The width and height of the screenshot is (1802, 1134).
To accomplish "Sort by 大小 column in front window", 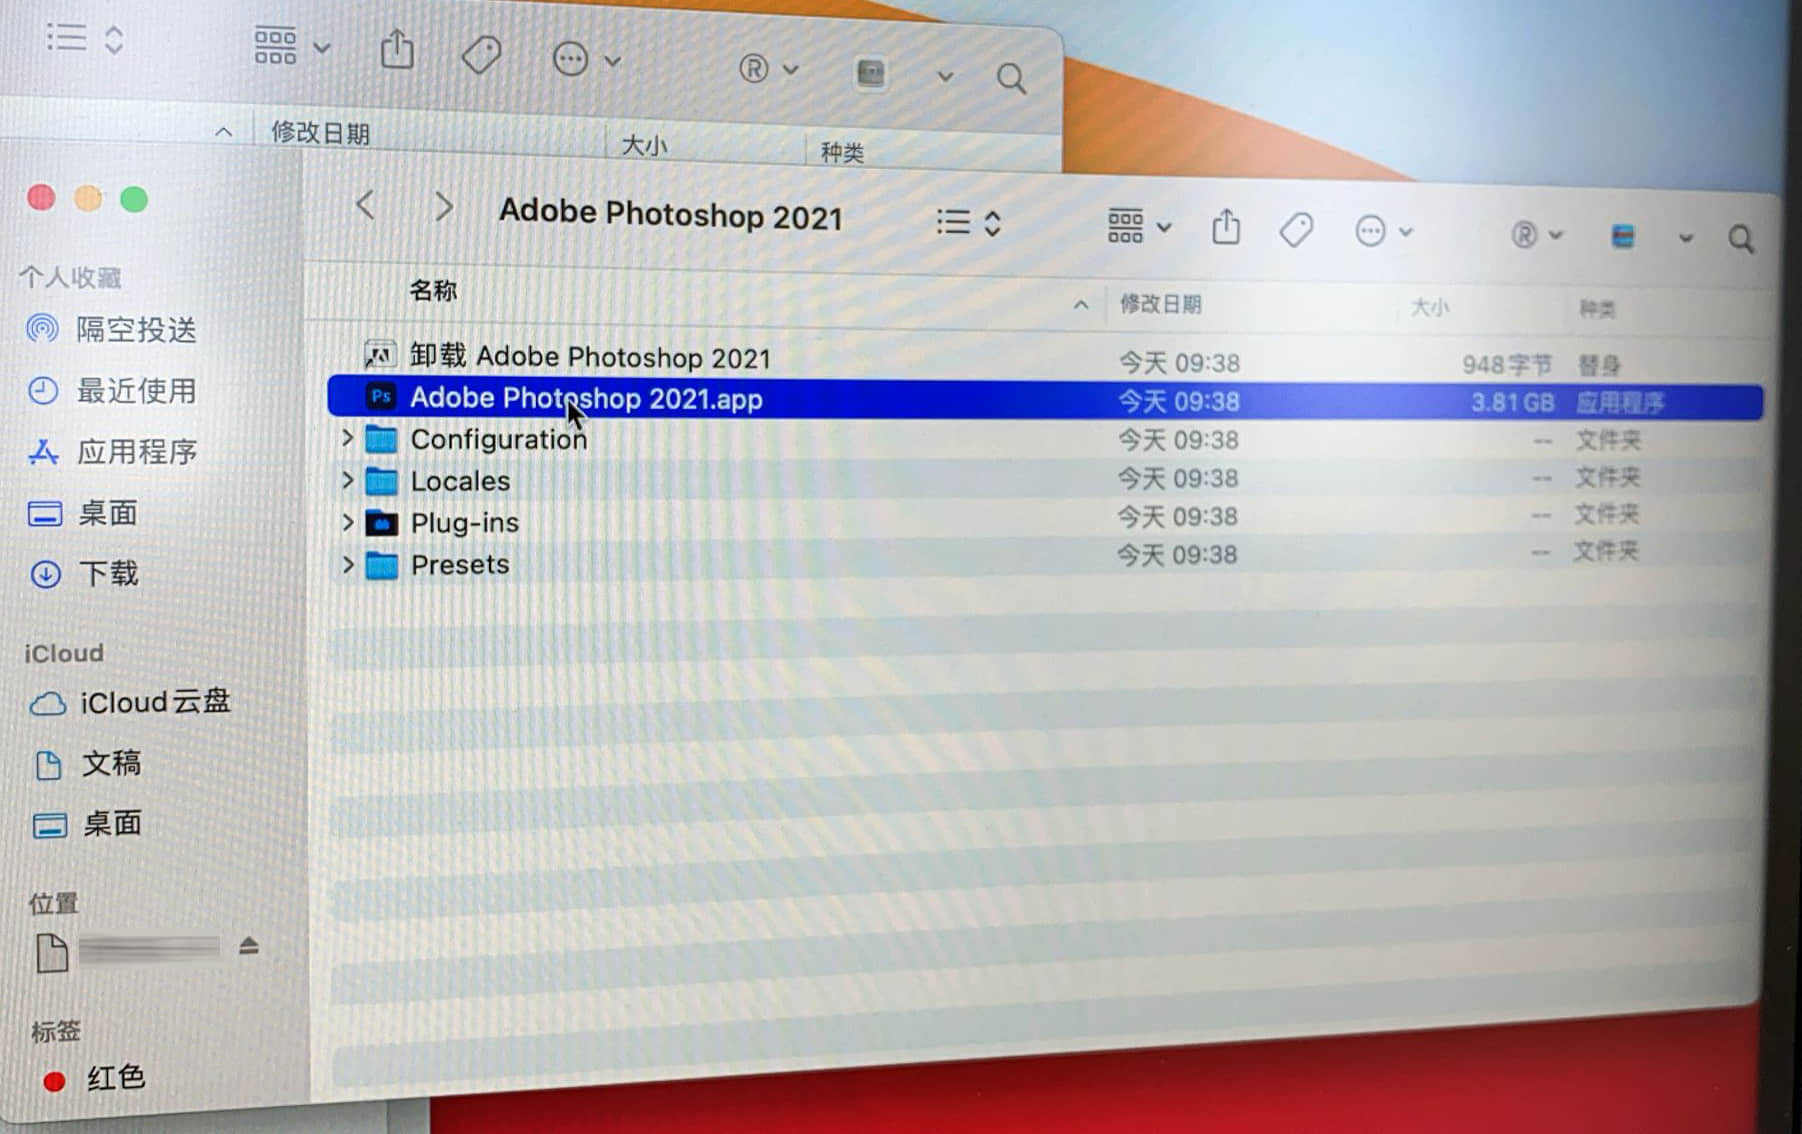I will coord(1429,307).
